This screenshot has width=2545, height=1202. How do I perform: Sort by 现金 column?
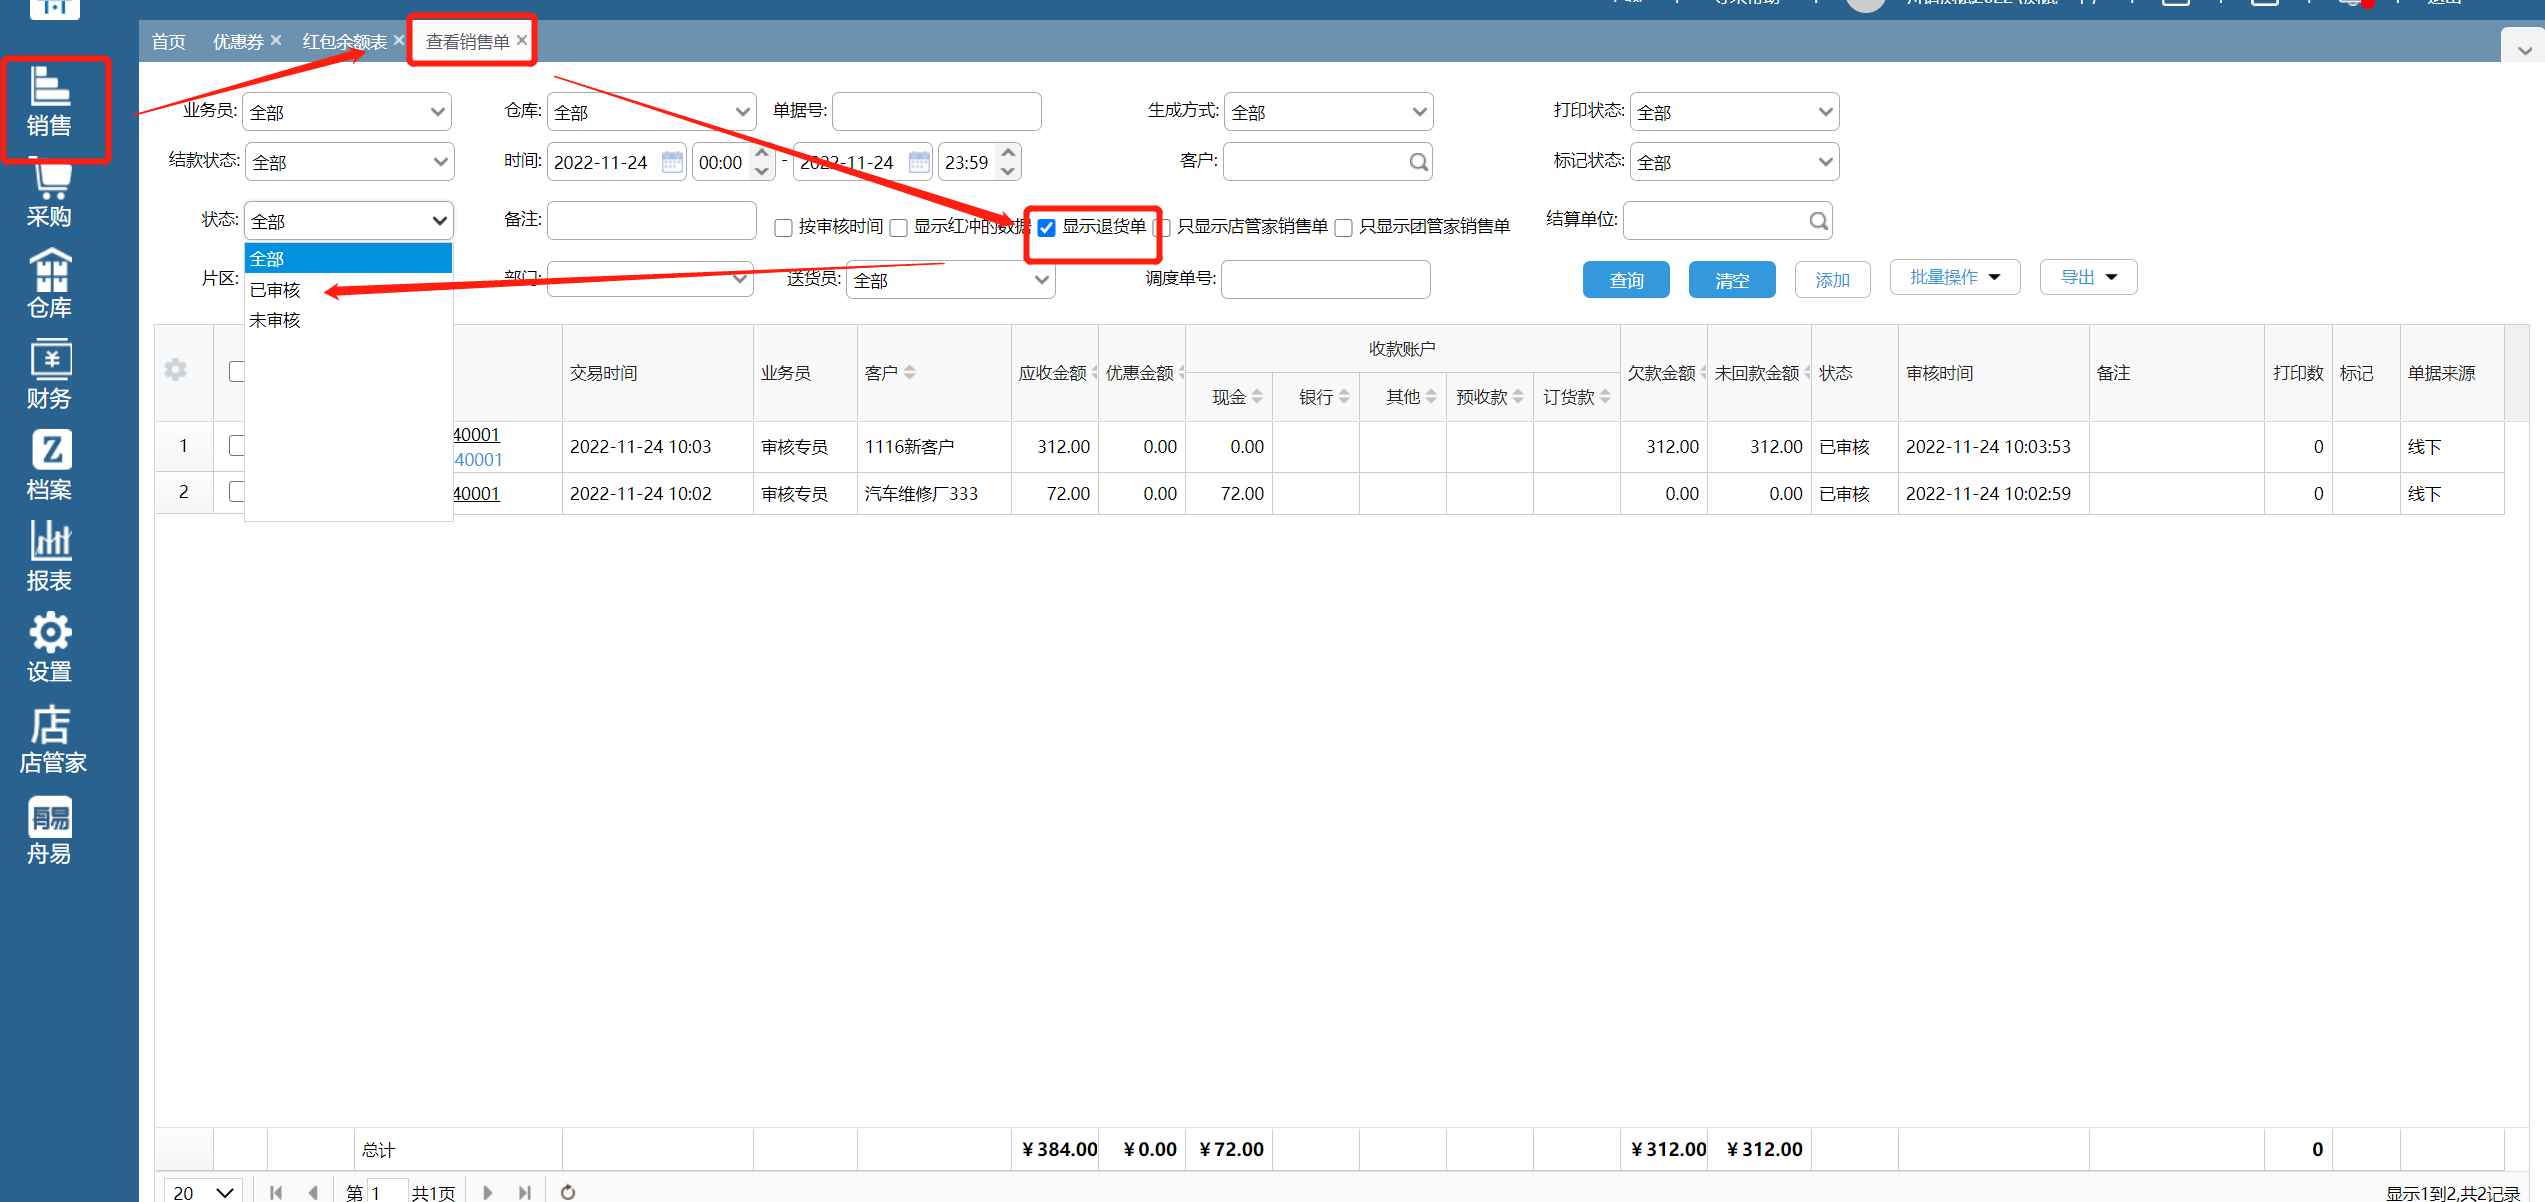point(1257,397)
